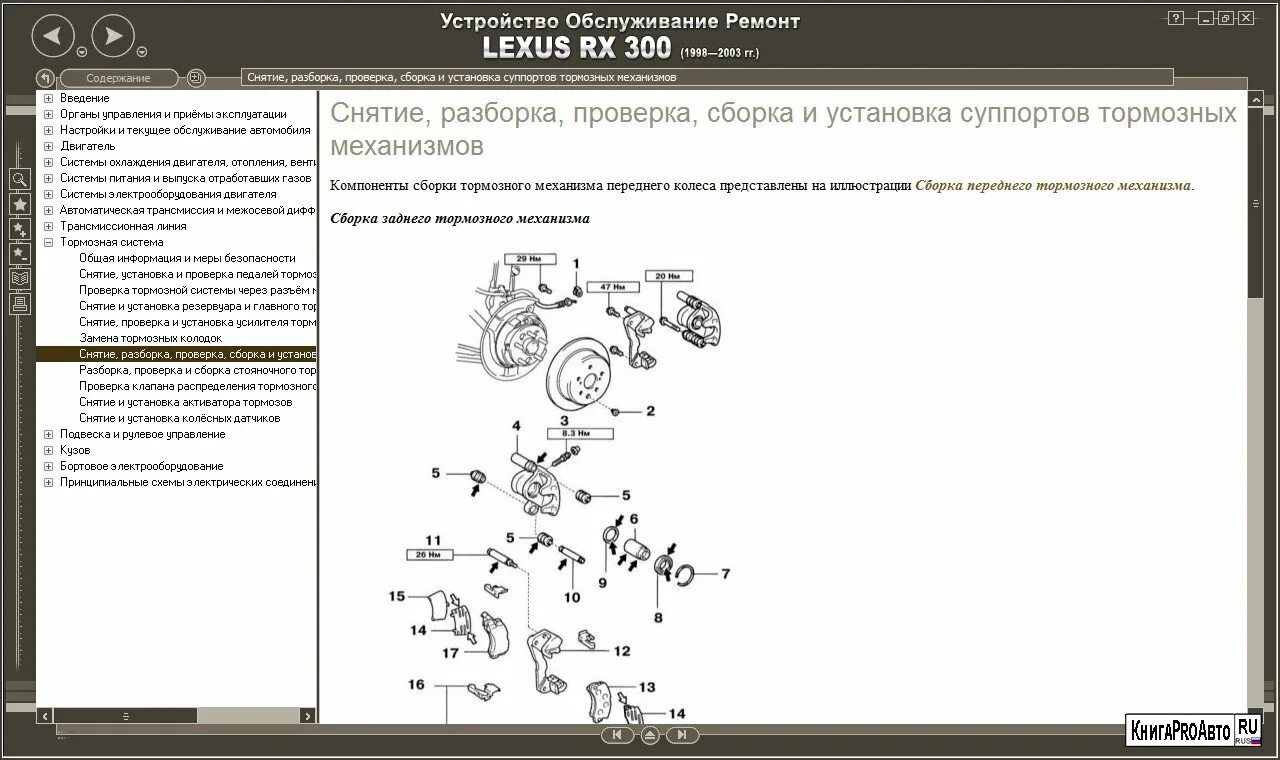Open Разборка, проверка и сборка стояночного тормоза
The image size is (1280, 760).
pos(197,370)
